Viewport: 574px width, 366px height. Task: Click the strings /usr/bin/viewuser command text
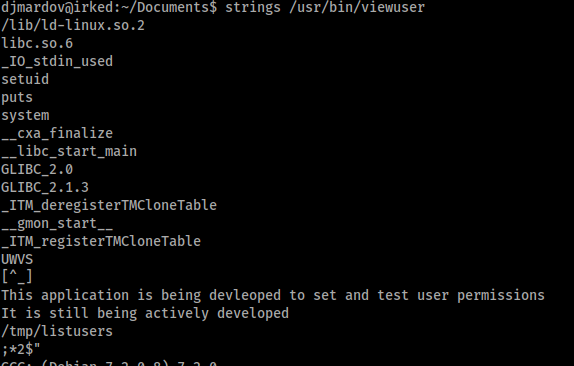coord(325,7)
